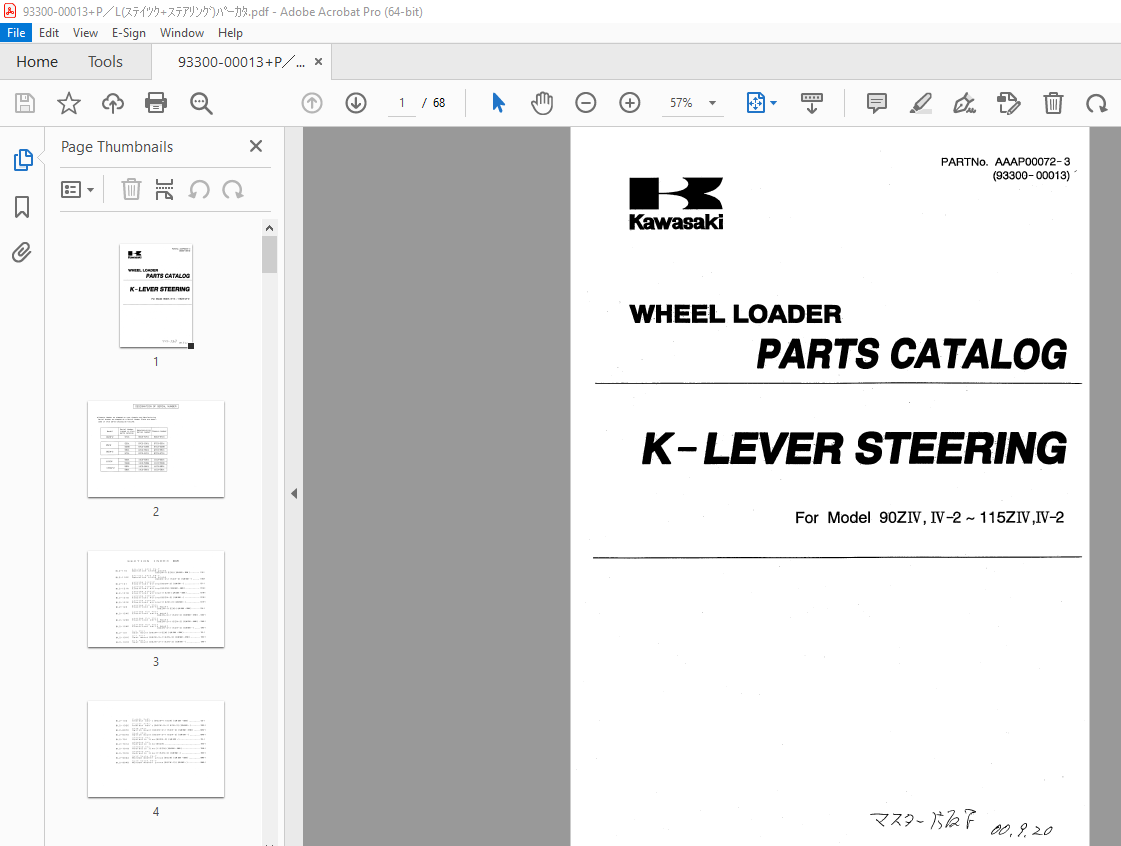Select the 93300-00013+P document tab
The image size is (1121, 846).
[x=241, y=62]
